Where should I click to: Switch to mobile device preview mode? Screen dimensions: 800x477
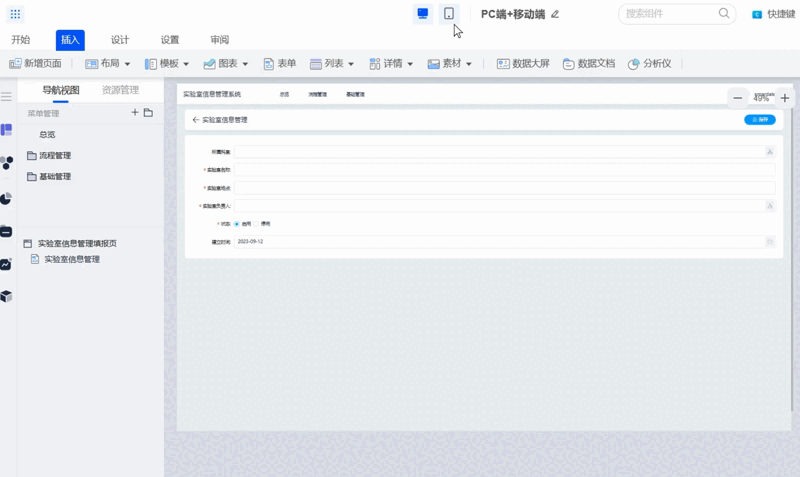[x=448, y=14]
